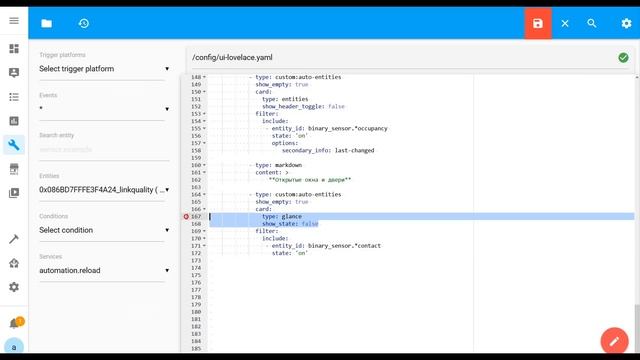640x360 pixels.
Task: Close the current file with X icon
Action: tap(565, 23)
